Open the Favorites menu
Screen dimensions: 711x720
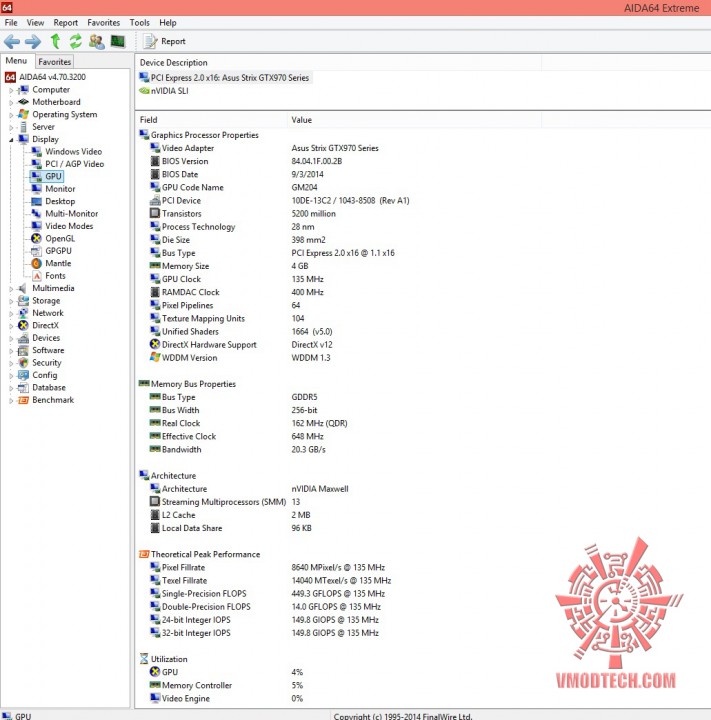[103, 22]
